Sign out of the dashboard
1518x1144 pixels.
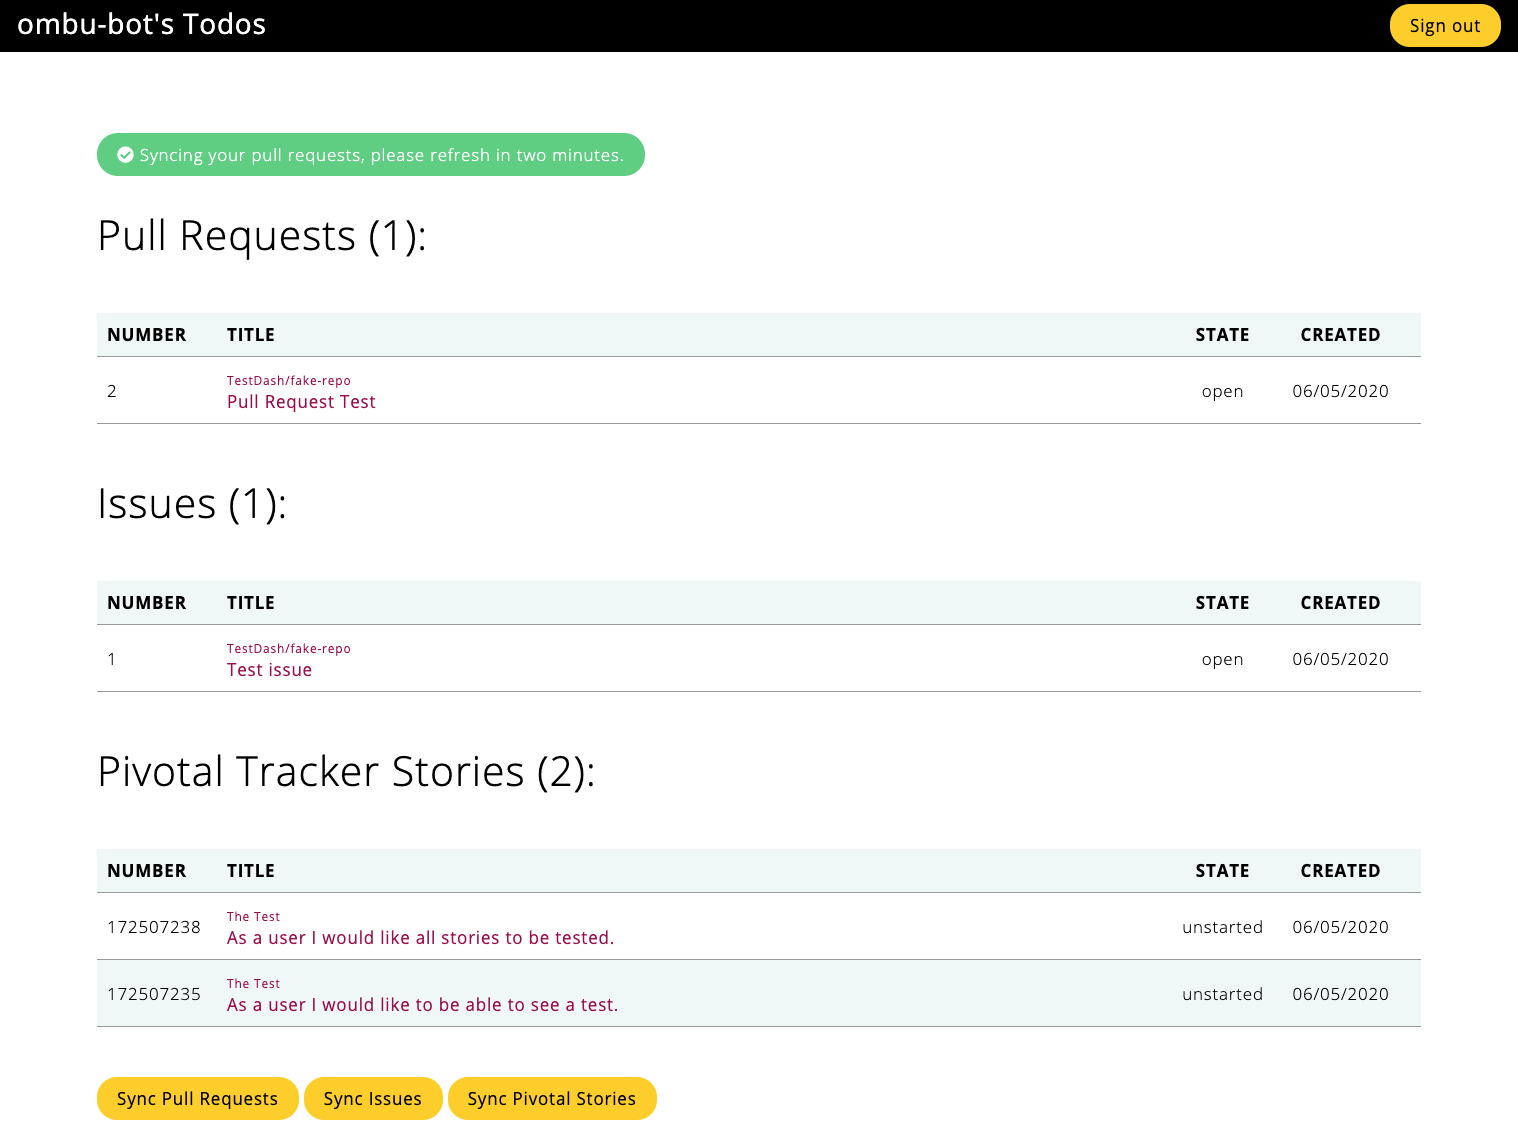click(x=1445, y=26)
